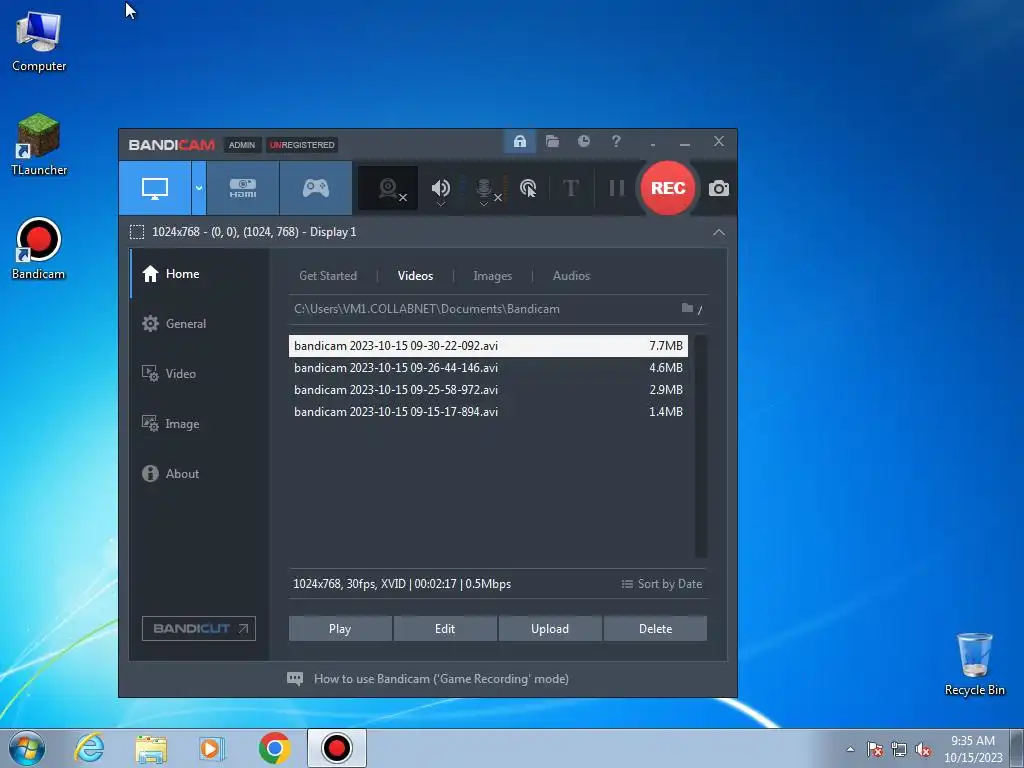1024x768 pixels.
Task: Open the Recycle Bin desktop icon
Action: pyautogui.click(x=975, y=664)
